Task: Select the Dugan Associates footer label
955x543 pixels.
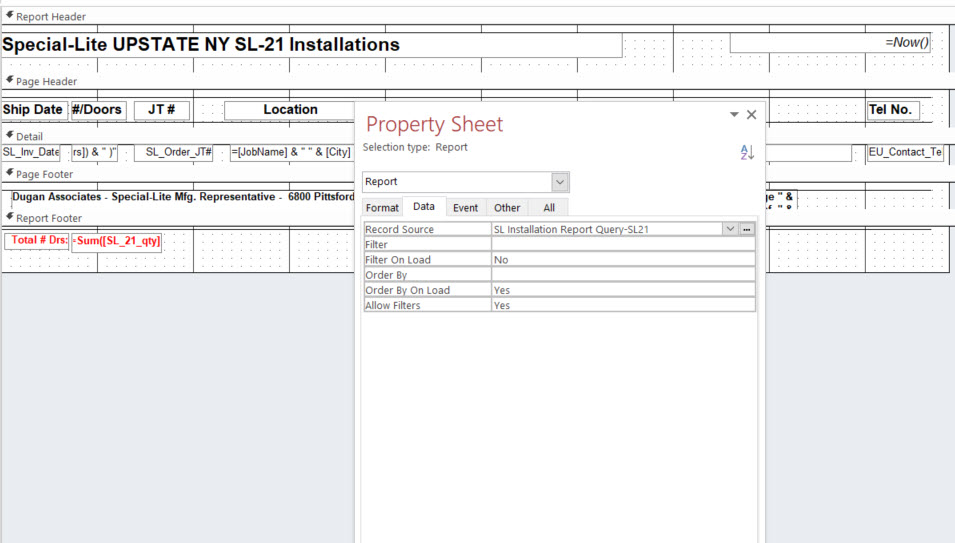Action: pyautogui.click(x=183, y=197)
